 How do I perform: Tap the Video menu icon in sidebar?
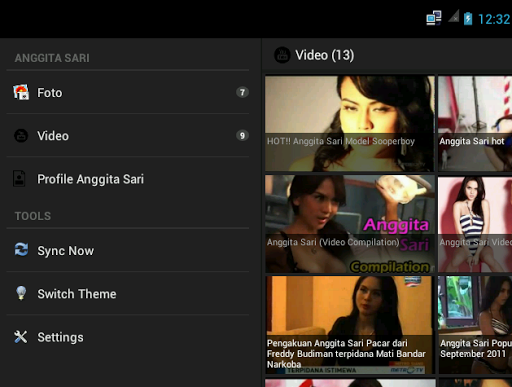tap(21, 136)
